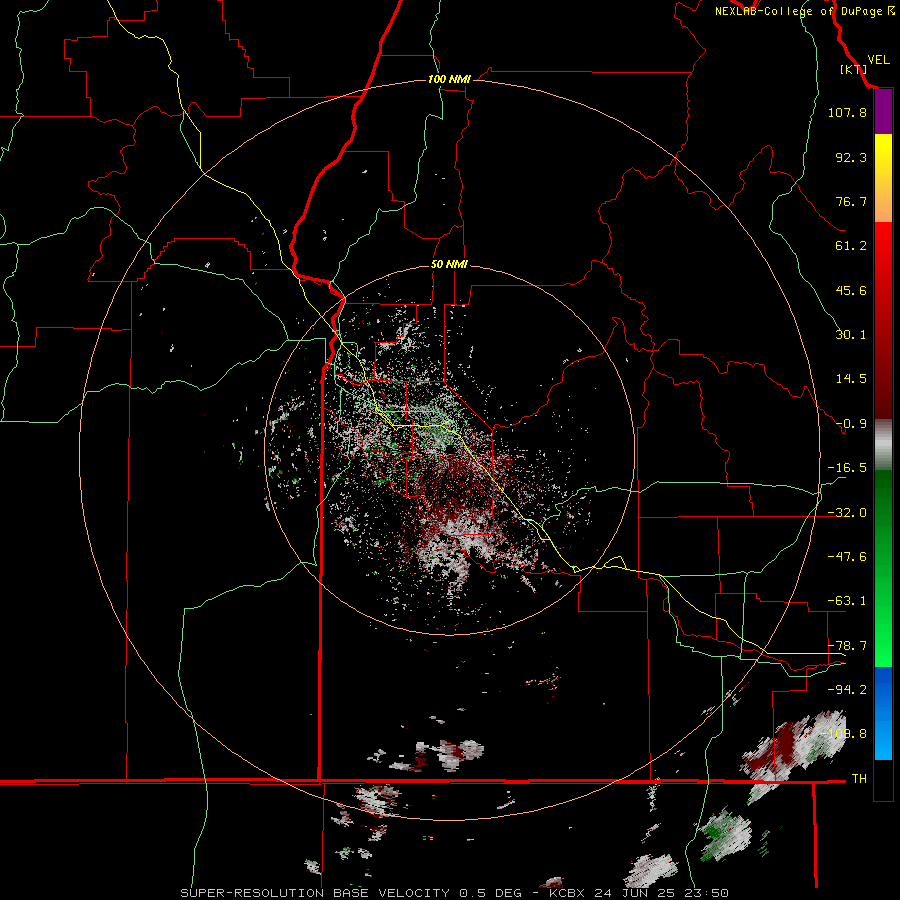
Task: Click the 30.1 scale value
Action: [x=851, y=335]
